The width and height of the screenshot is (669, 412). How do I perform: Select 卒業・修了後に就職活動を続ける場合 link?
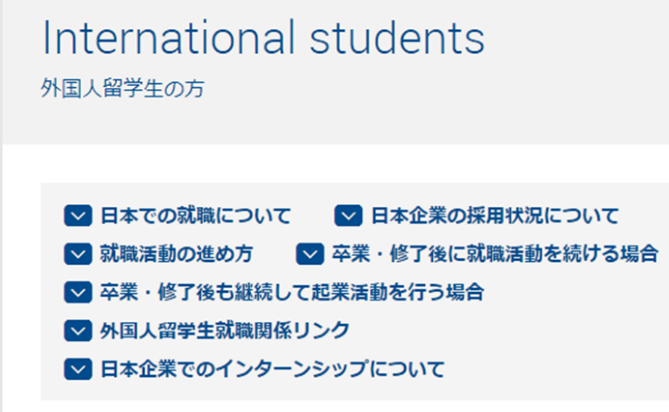495,254
